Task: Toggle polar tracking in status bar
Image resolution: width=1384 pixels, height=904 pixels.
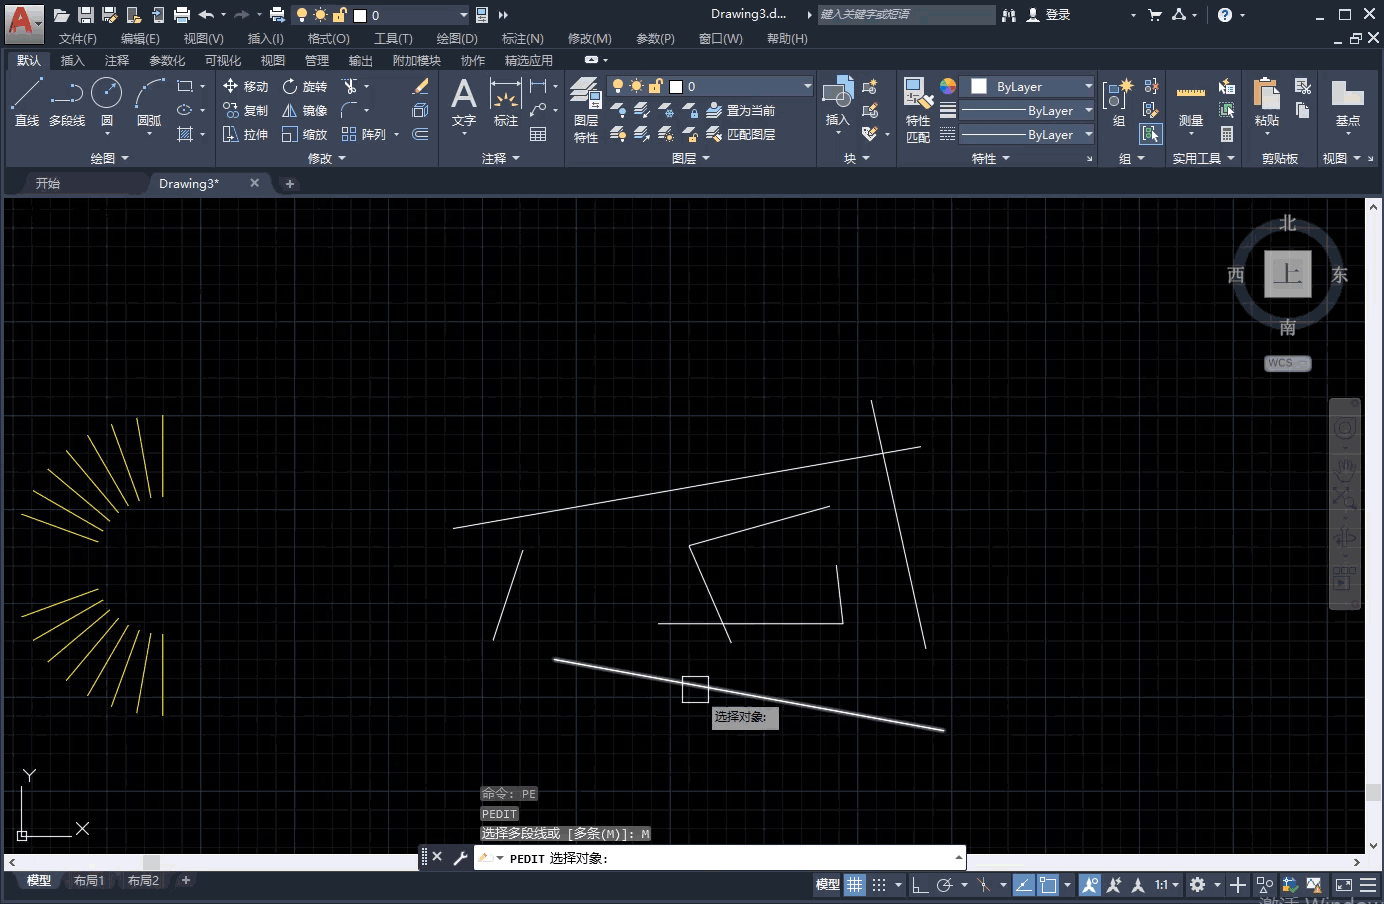Action: tap(944, 885)
